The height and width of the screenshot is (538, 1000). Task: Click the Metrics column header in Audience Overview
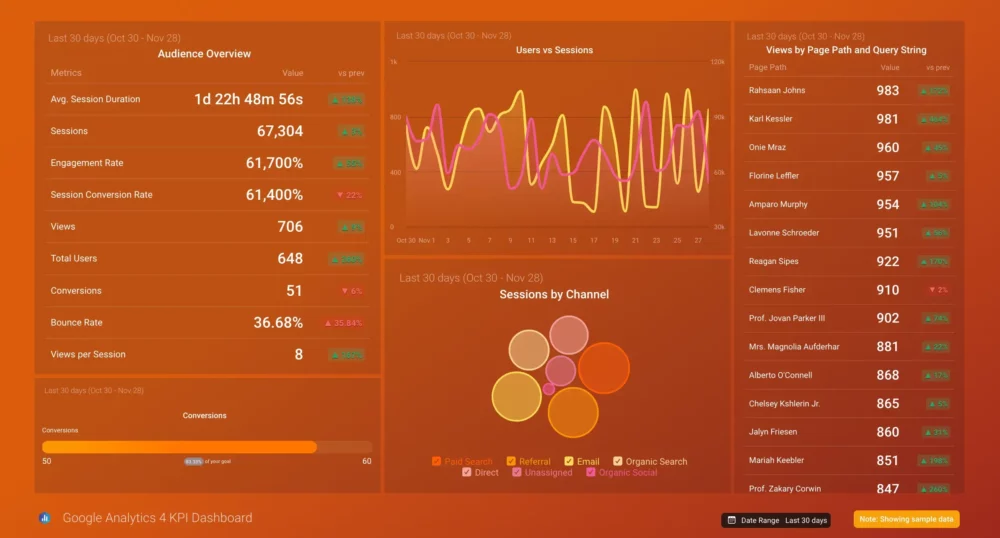tap(66, 73)
